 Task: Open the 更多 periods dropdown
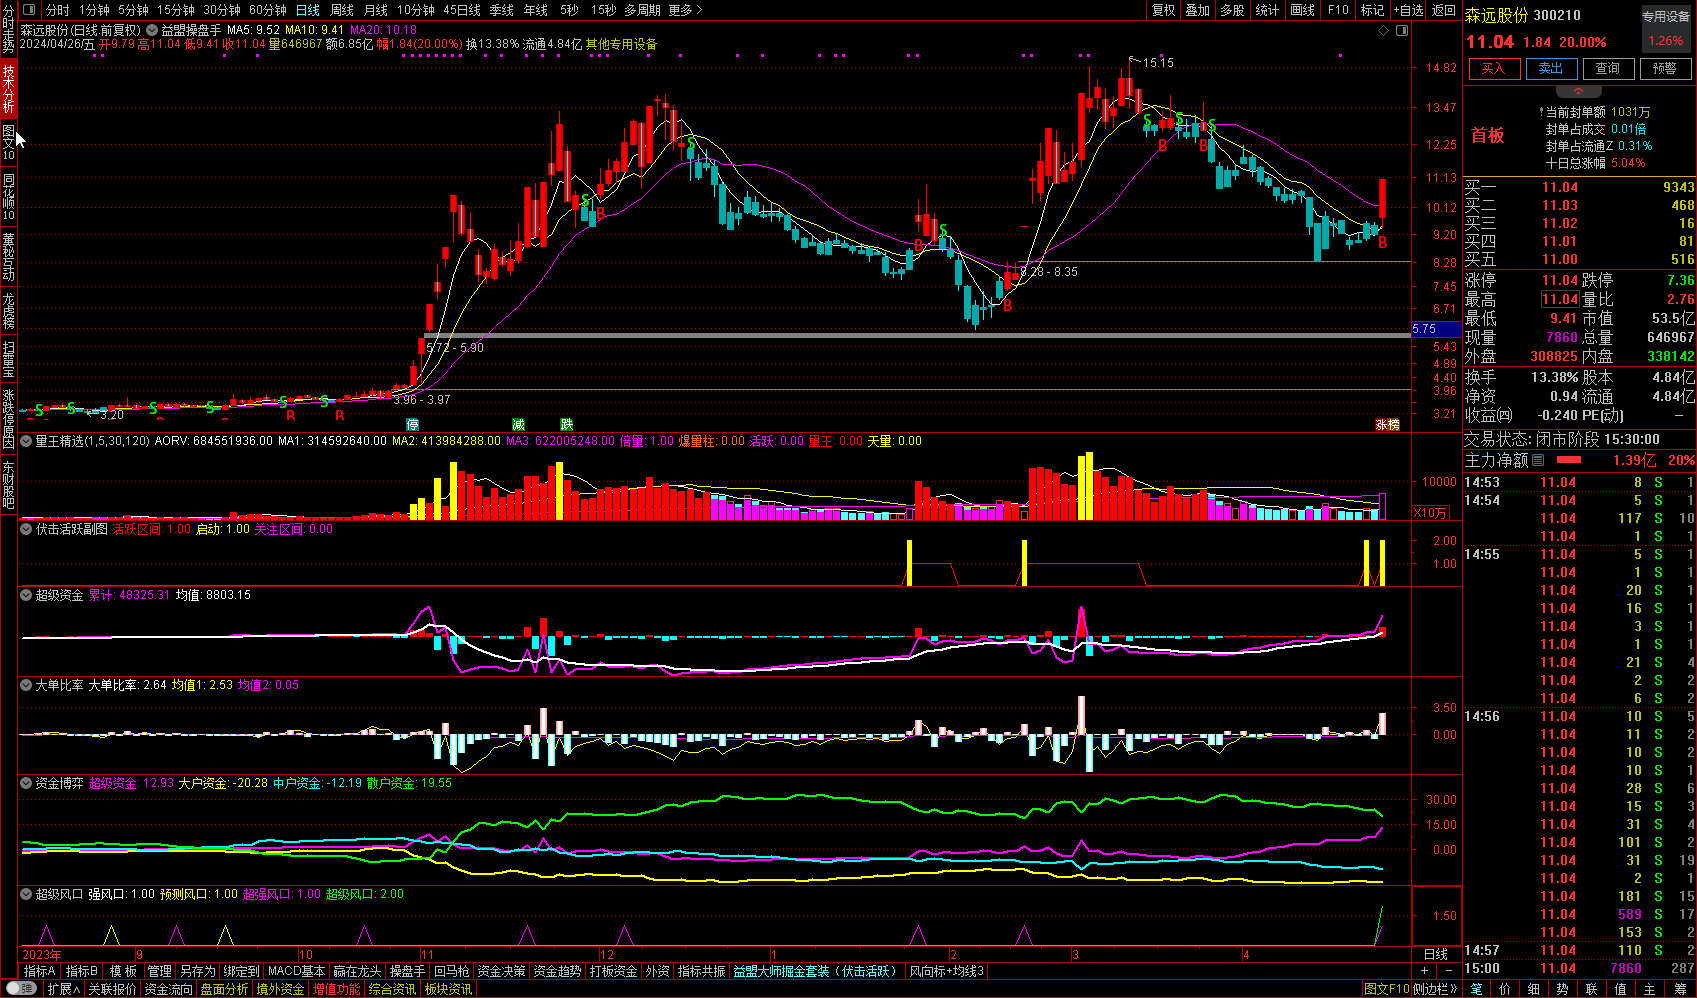coord(686,10)
